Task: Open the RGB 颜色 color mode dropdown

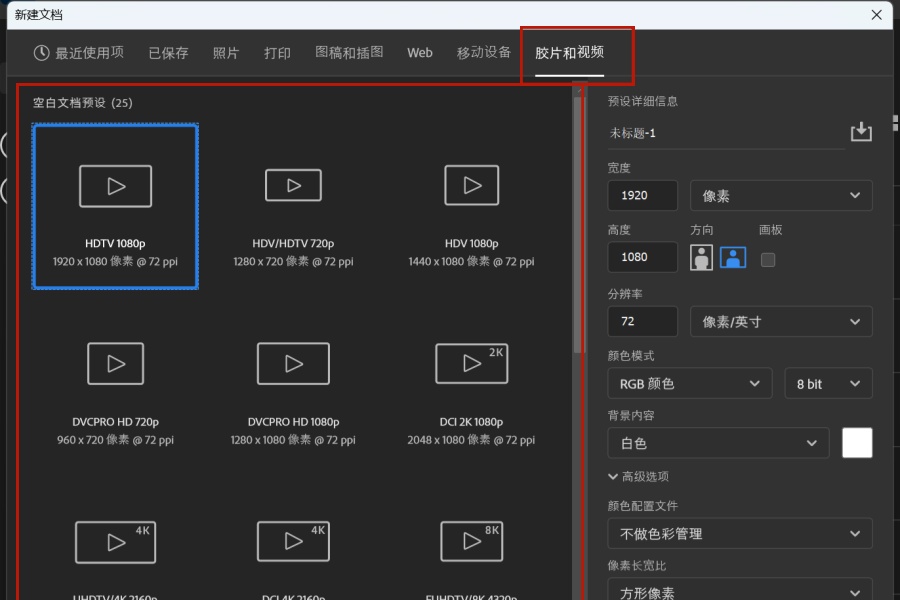Action: point(690,384)
